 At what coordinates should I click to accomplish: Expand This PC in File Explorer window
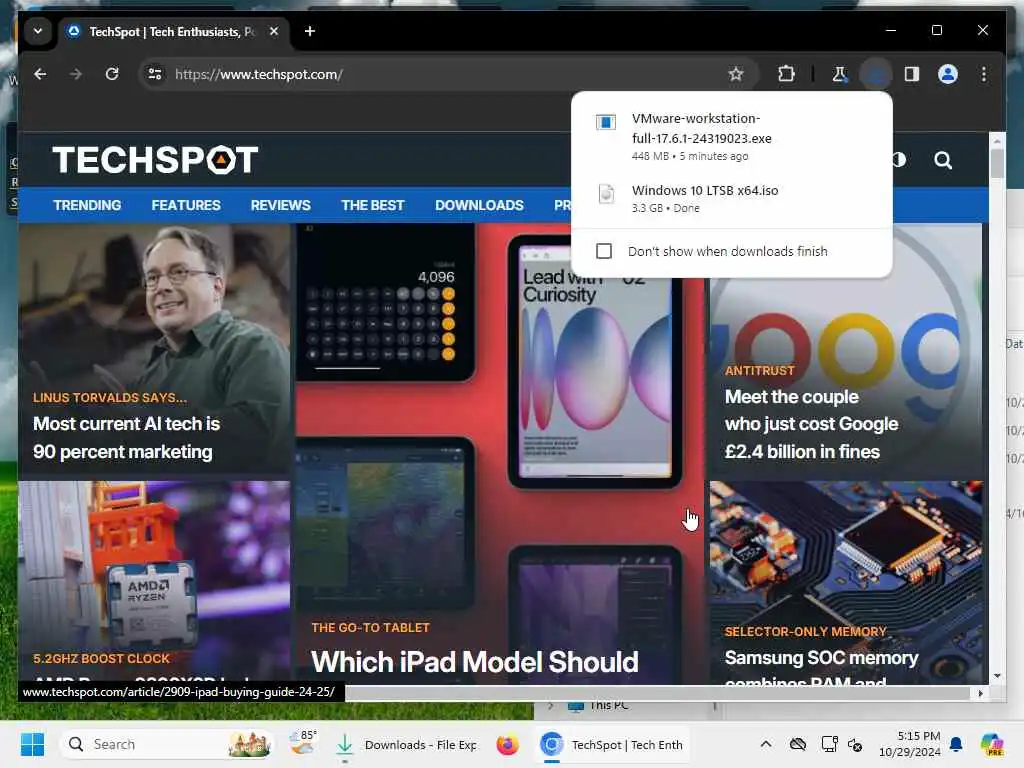[x=551, y=706]
